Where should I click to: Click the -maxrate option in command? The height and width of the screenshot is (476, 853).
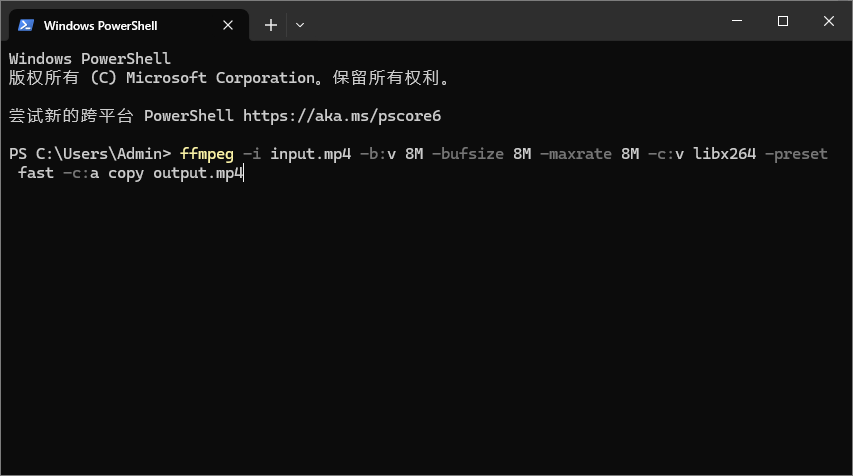click(x=575, y=154)
